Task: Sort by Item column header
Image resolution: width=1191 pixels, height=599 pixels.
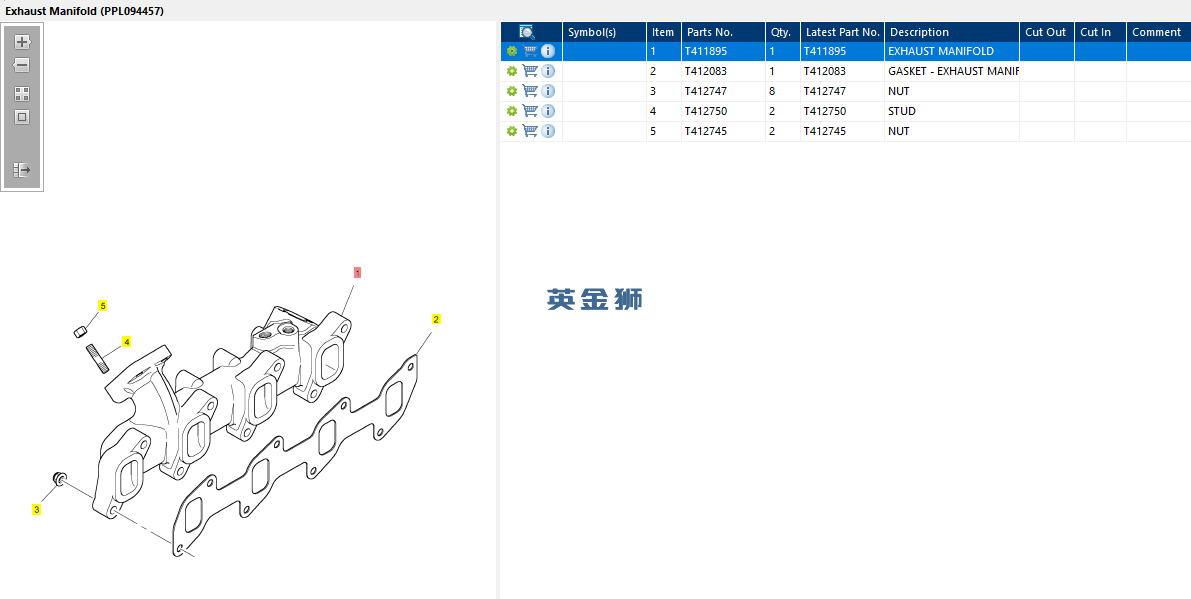Action: click(664, 32)
